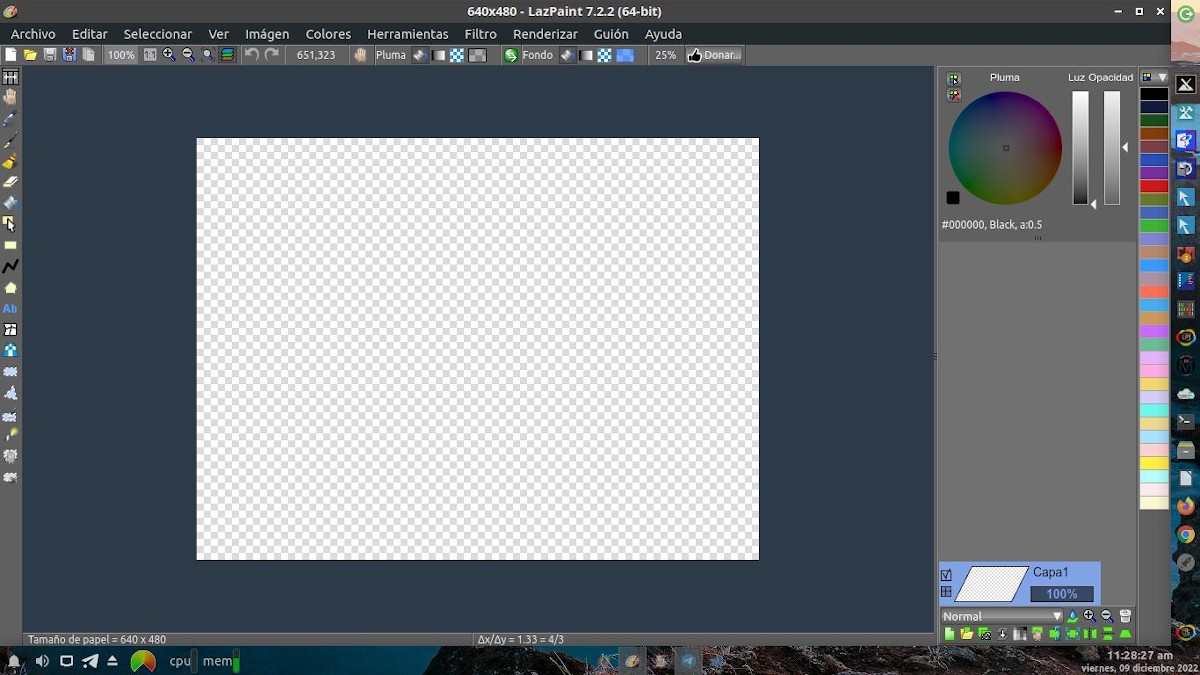Select the Magic wand tool in the toolbox
This screenshot has height=675, width=1200.
[x=10, y=435]
